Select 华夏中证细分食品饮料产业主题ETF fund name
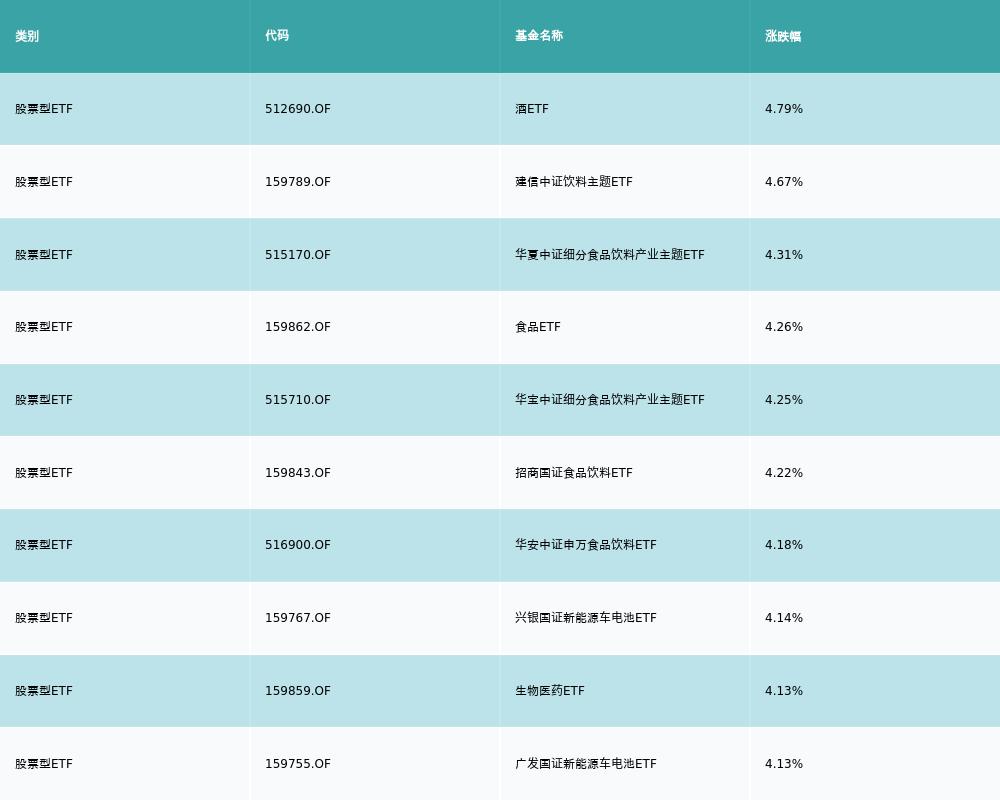 point(610,255)
